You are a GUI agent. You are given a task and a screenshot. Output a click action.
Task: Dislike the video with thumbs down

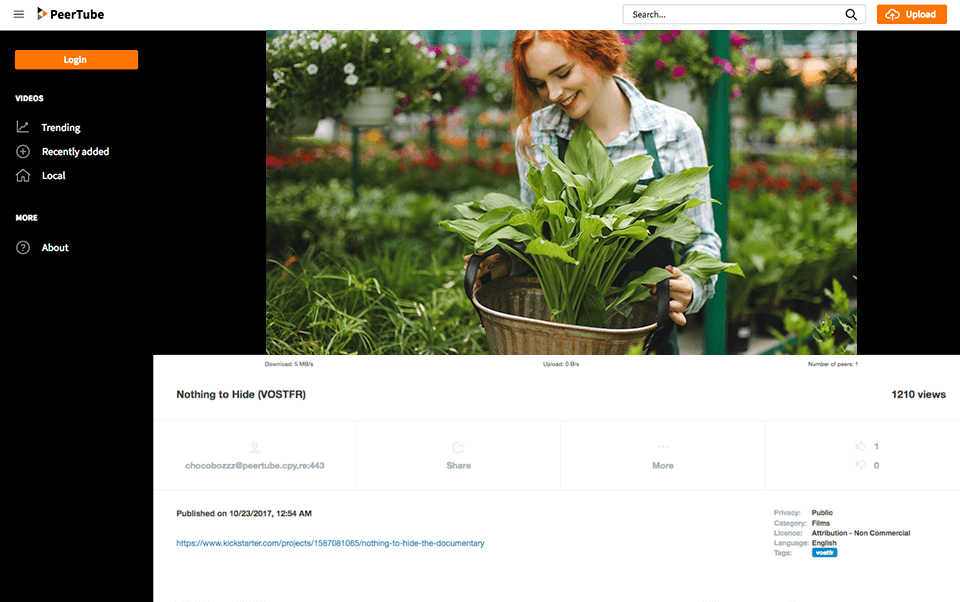[x=860, y=465]
